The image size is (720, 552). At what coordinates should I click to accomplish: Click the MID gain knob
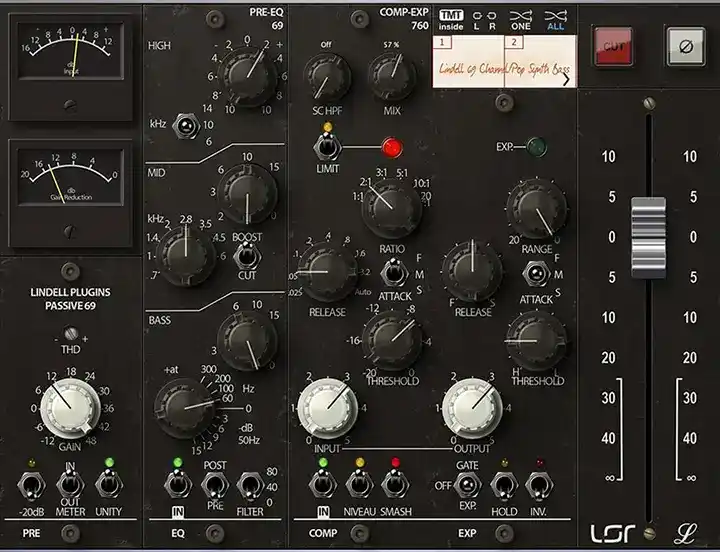point(248,194)
